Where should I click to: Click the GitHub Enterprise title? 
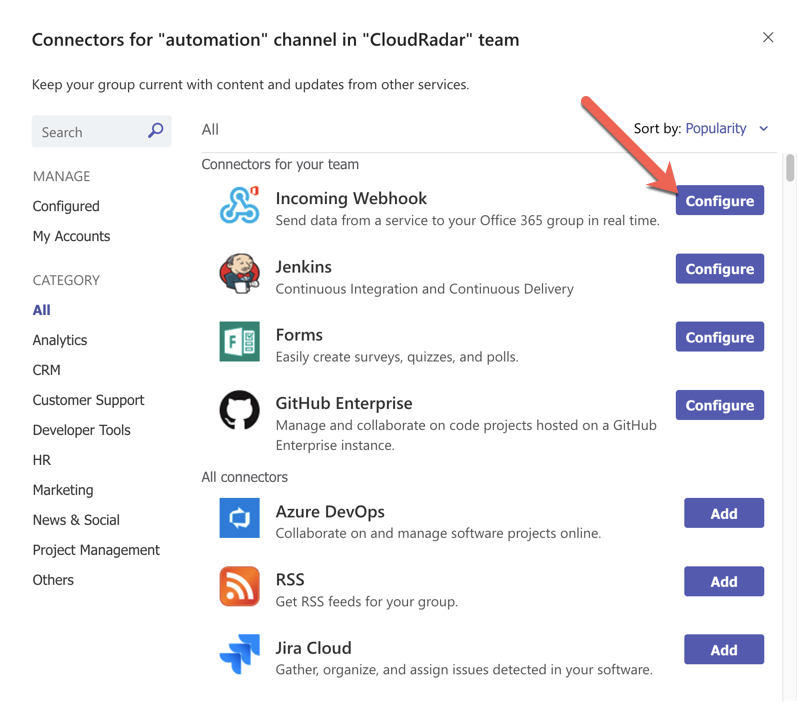coord(344,403)
